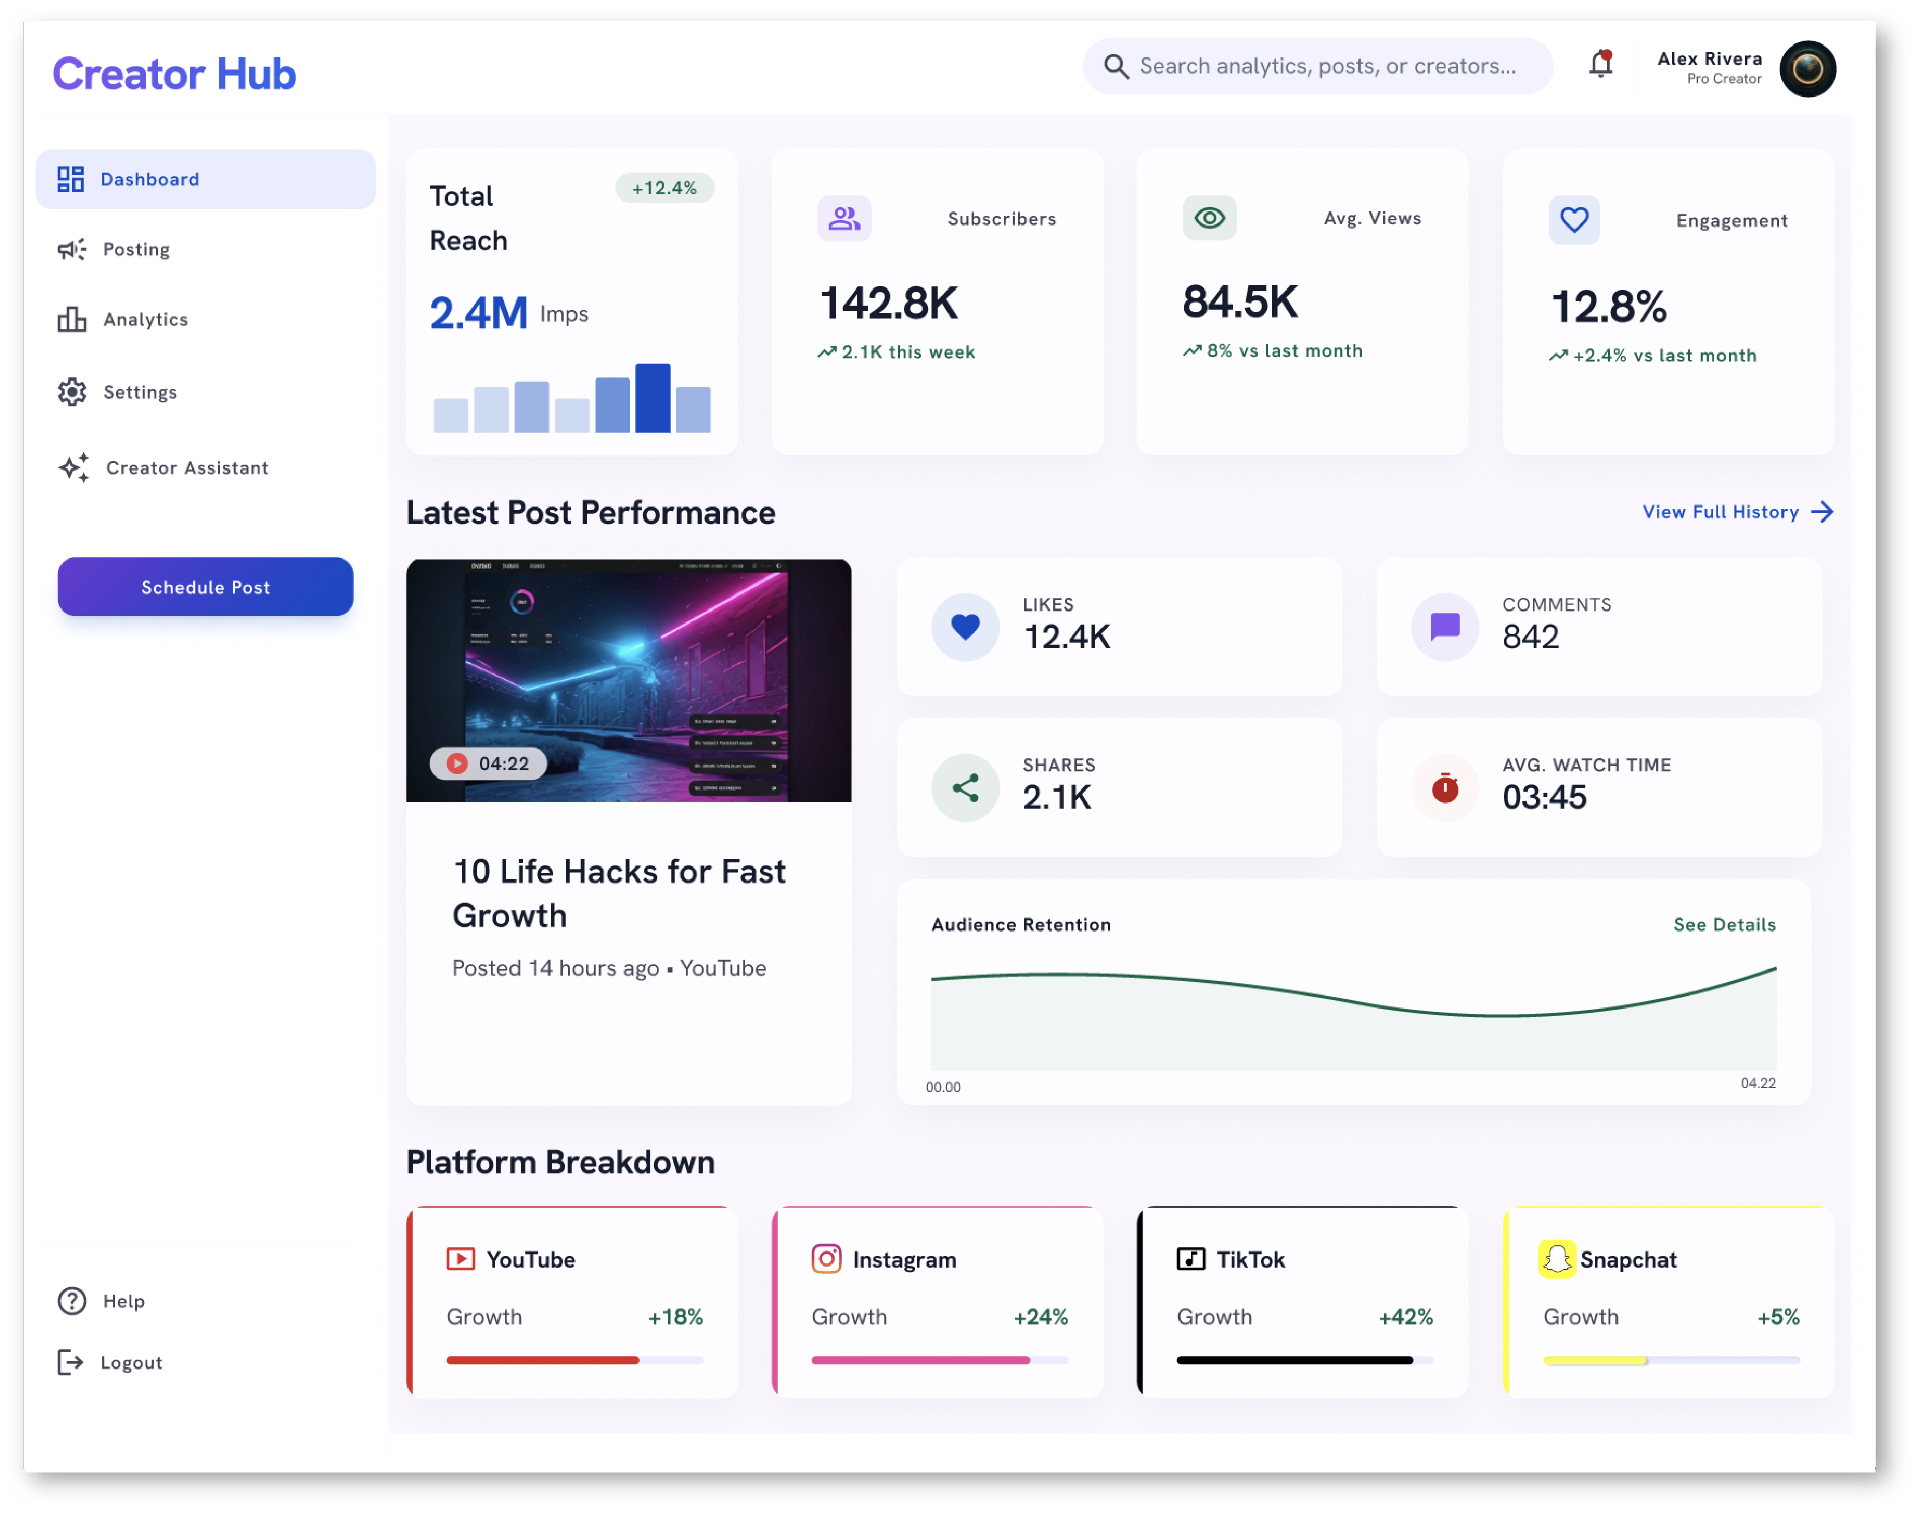This screenshot has width=1920, height=1514.
Task: Click the Dashboard grid icon in sidebar
Action: point(70,179)
